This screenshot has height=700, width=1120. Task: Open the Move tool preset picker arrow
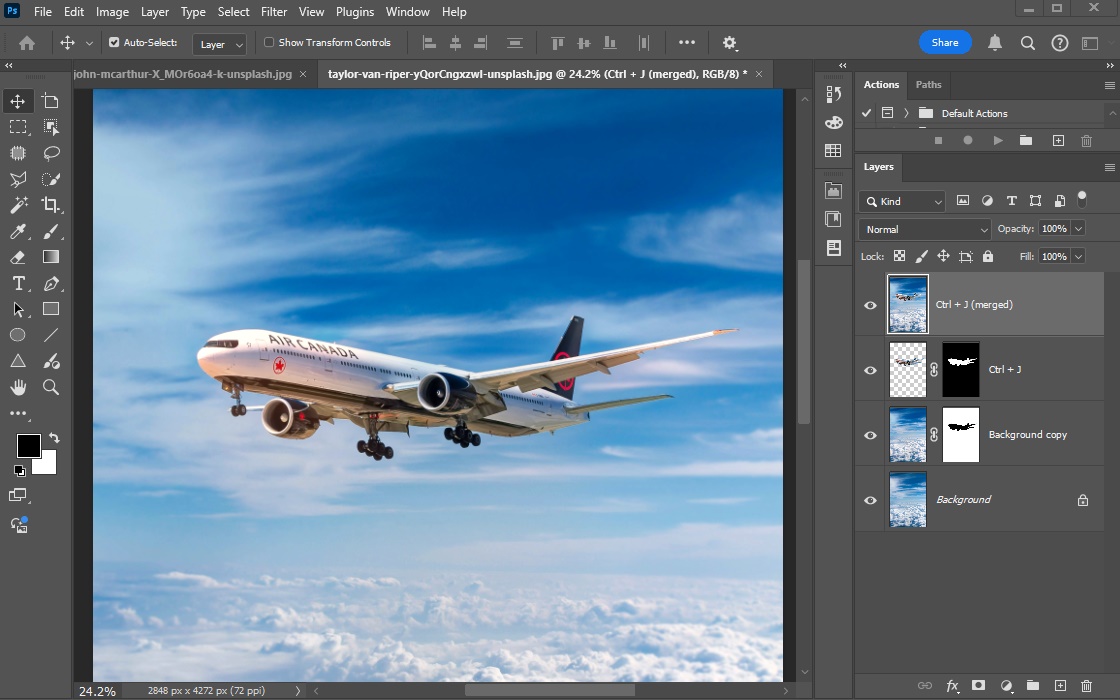click(x=89, y=43)
